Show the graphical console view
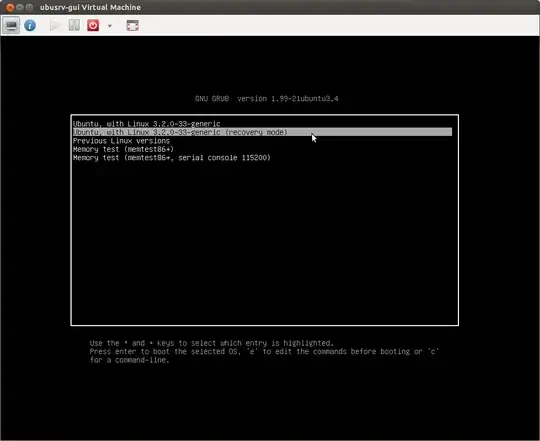The image size is (540, 441). click(11, 25)
